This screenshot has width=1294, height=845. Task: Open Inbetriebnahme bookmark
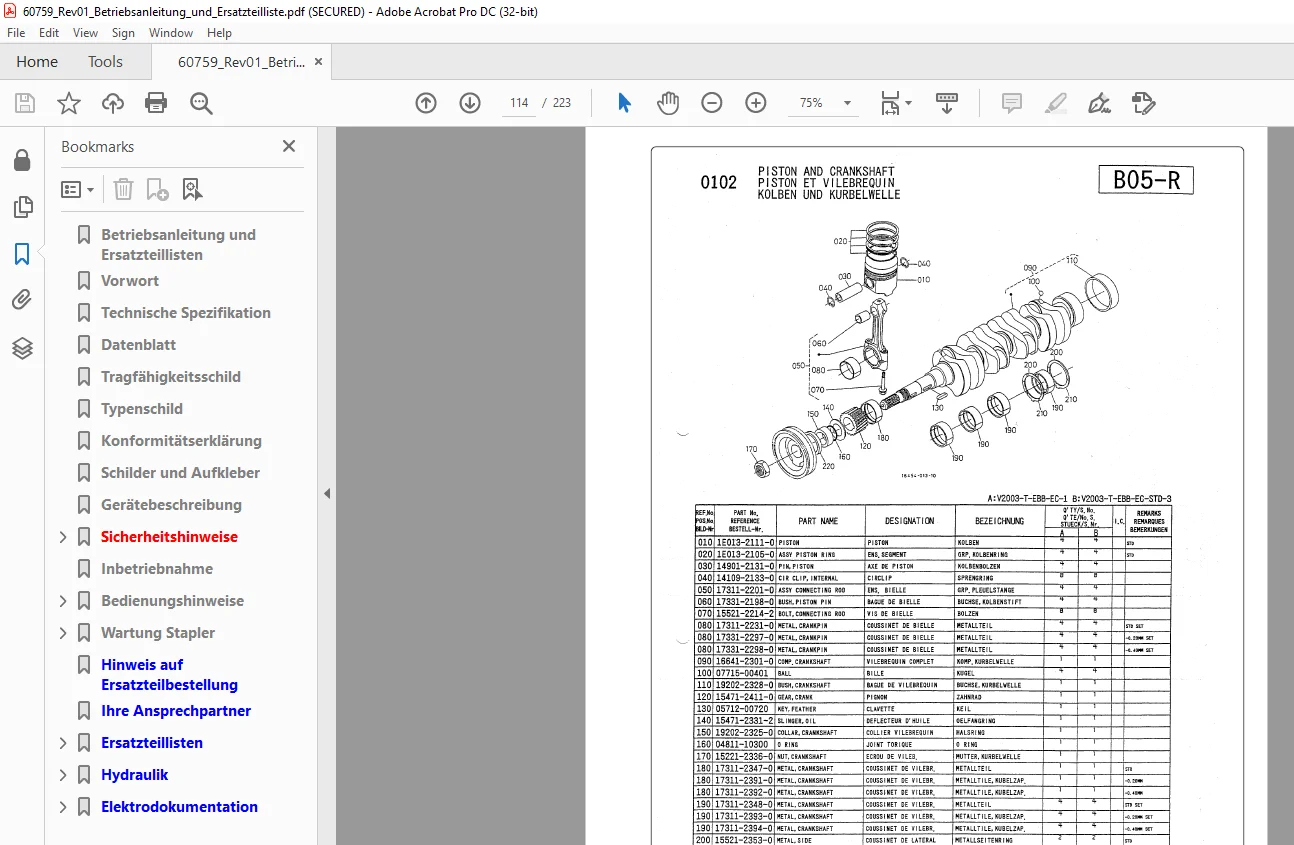coord(157,569)
